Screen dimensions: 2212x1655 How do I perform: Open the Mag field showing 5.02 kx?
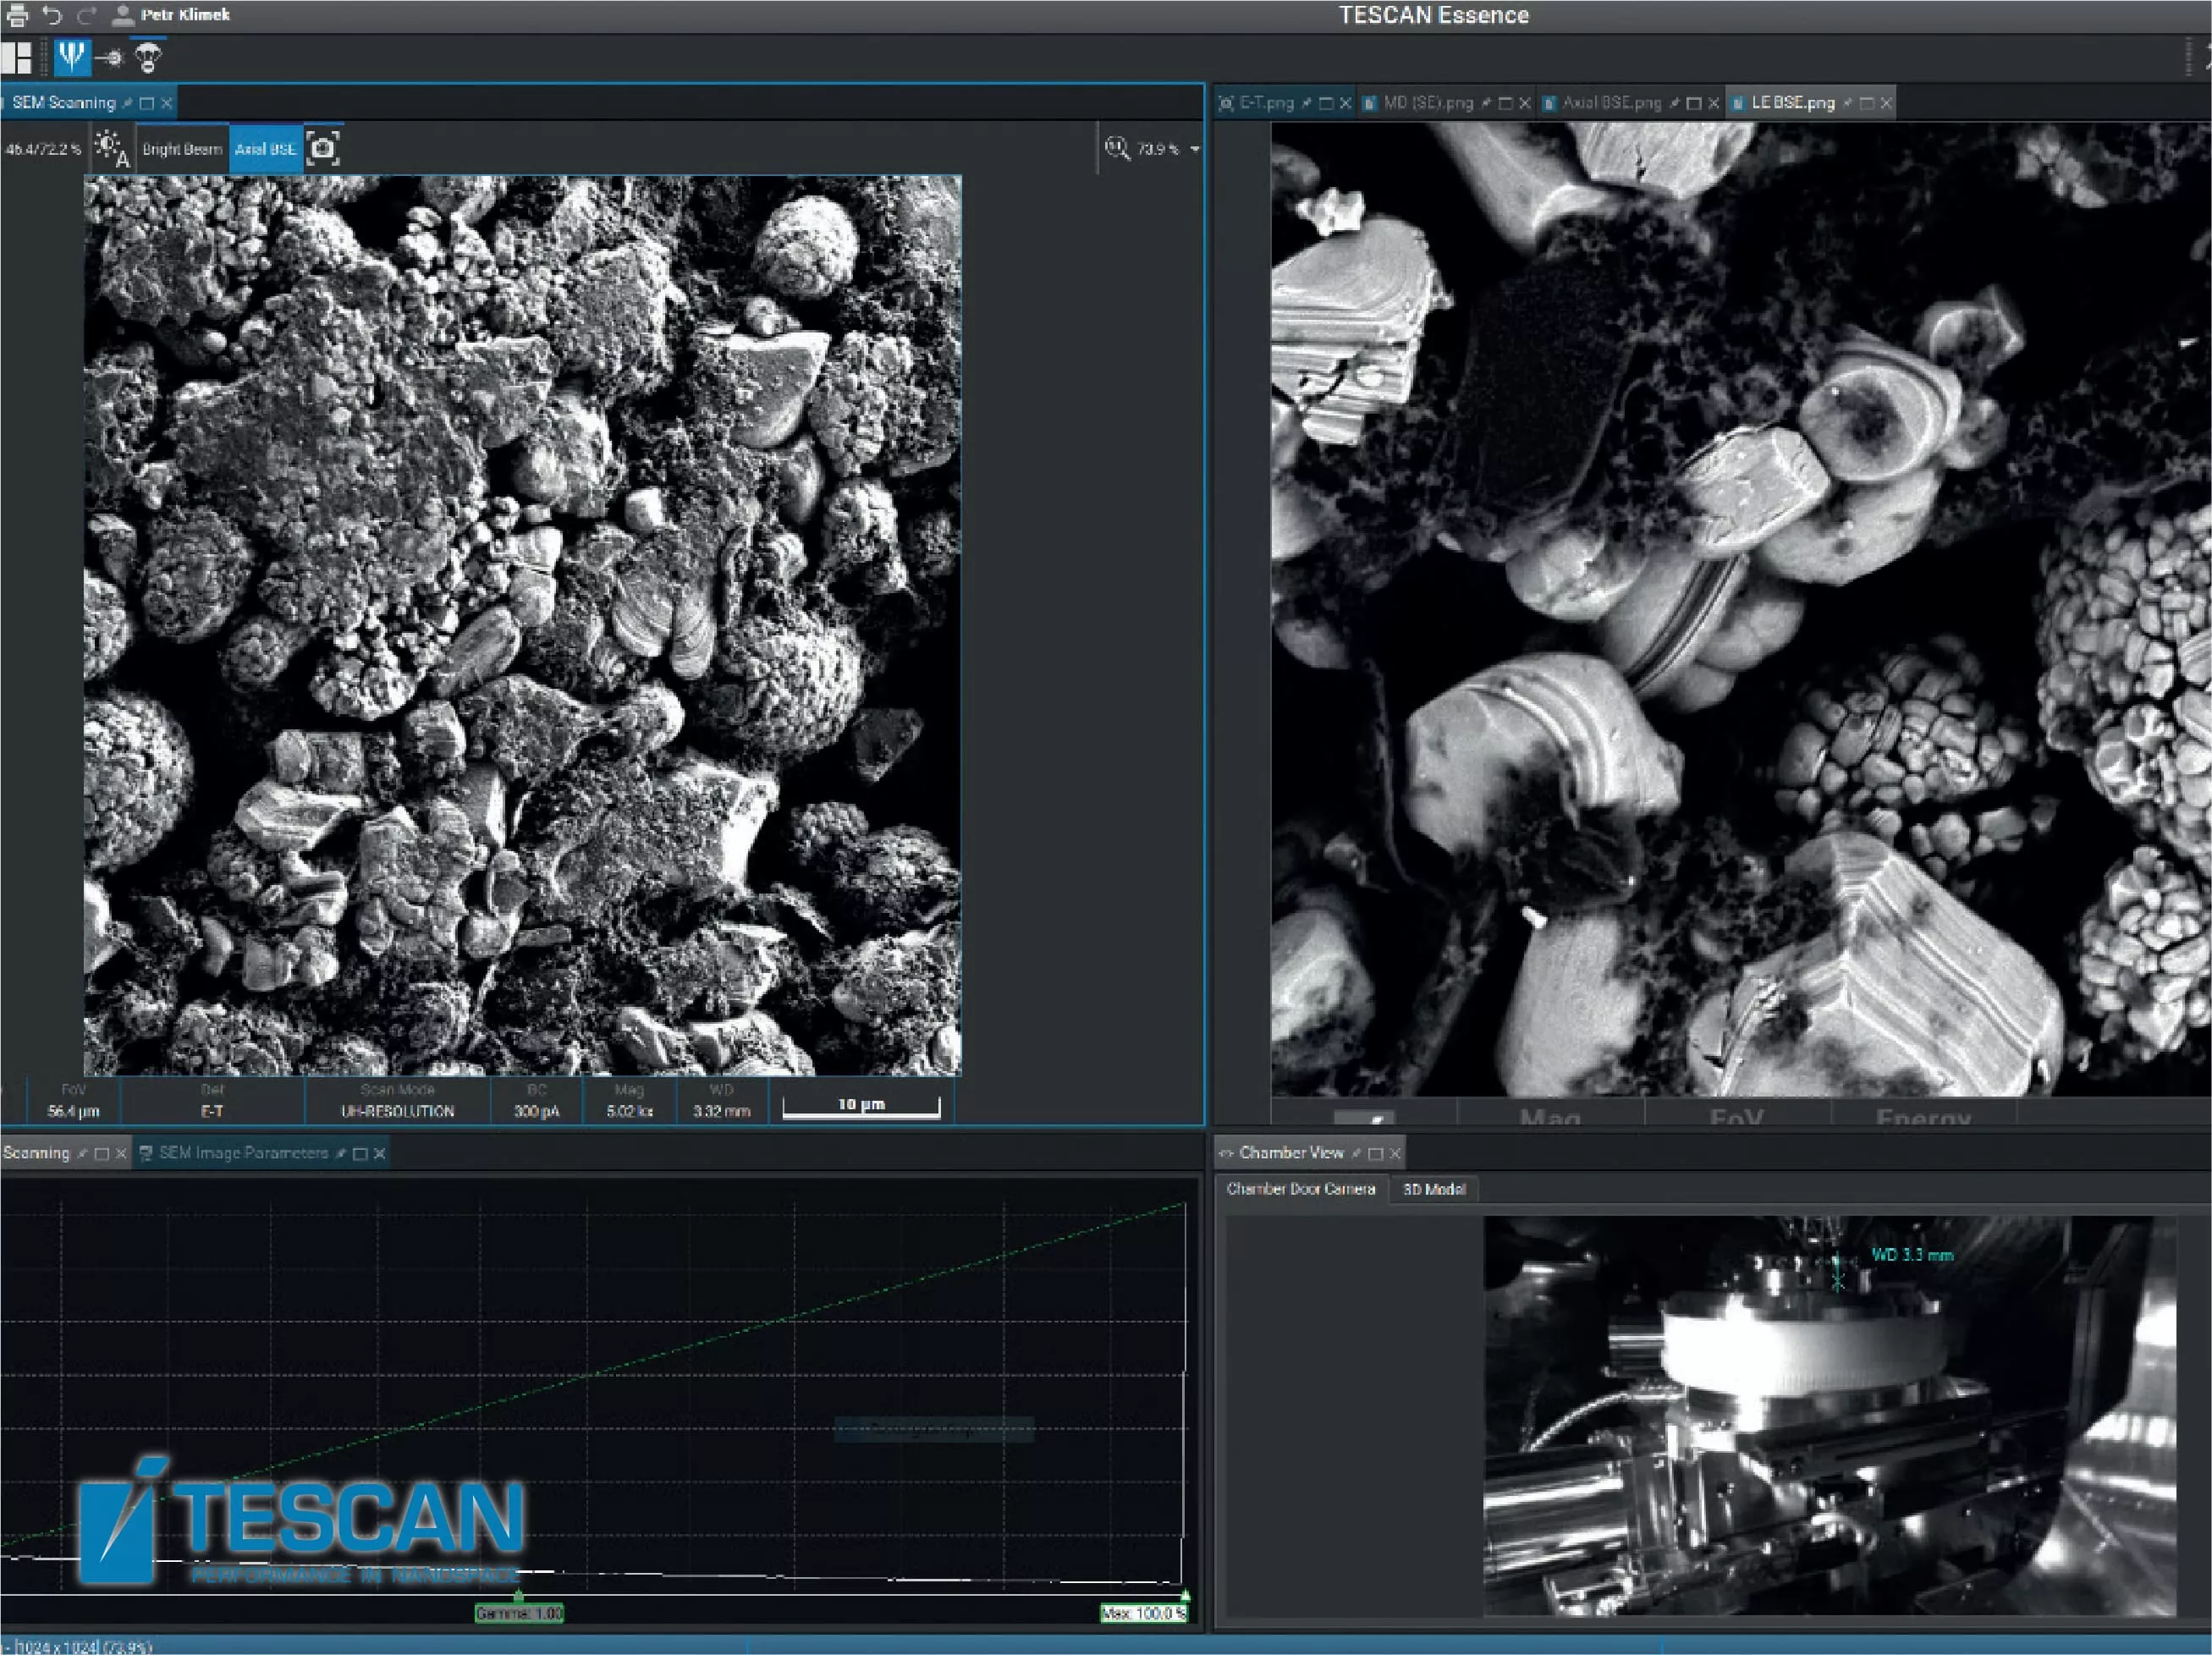point(628,1111)
